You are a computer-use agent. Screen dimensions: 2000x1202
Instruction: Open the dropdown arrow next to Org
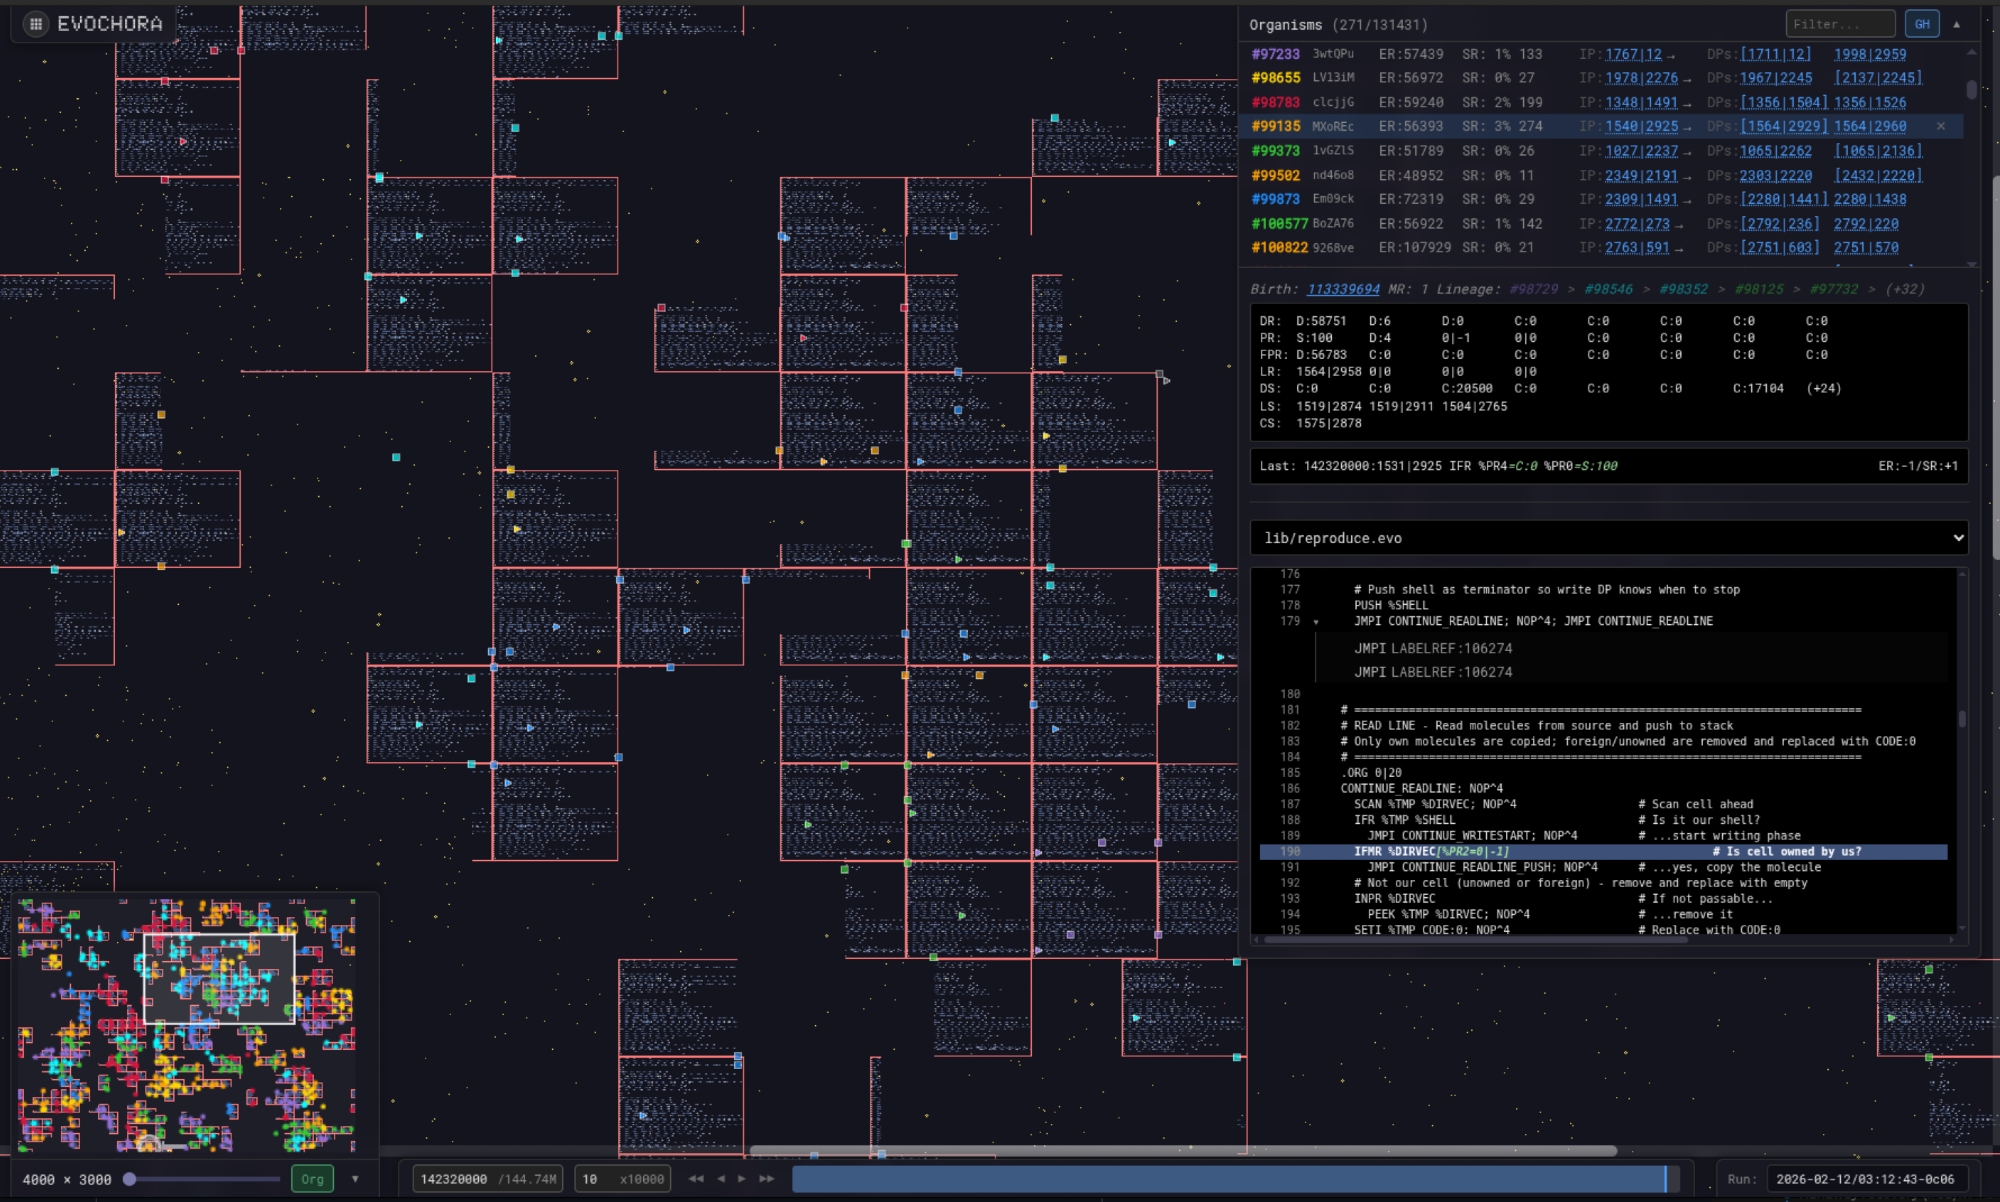click(355, 1179)
